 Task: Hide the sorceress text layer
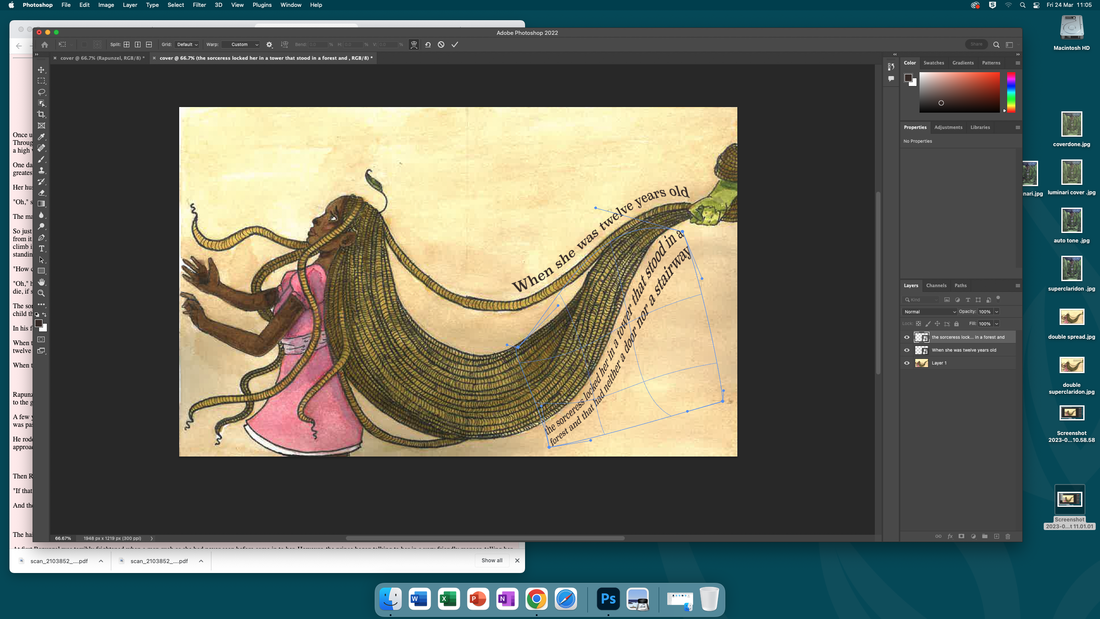[906, 337]
